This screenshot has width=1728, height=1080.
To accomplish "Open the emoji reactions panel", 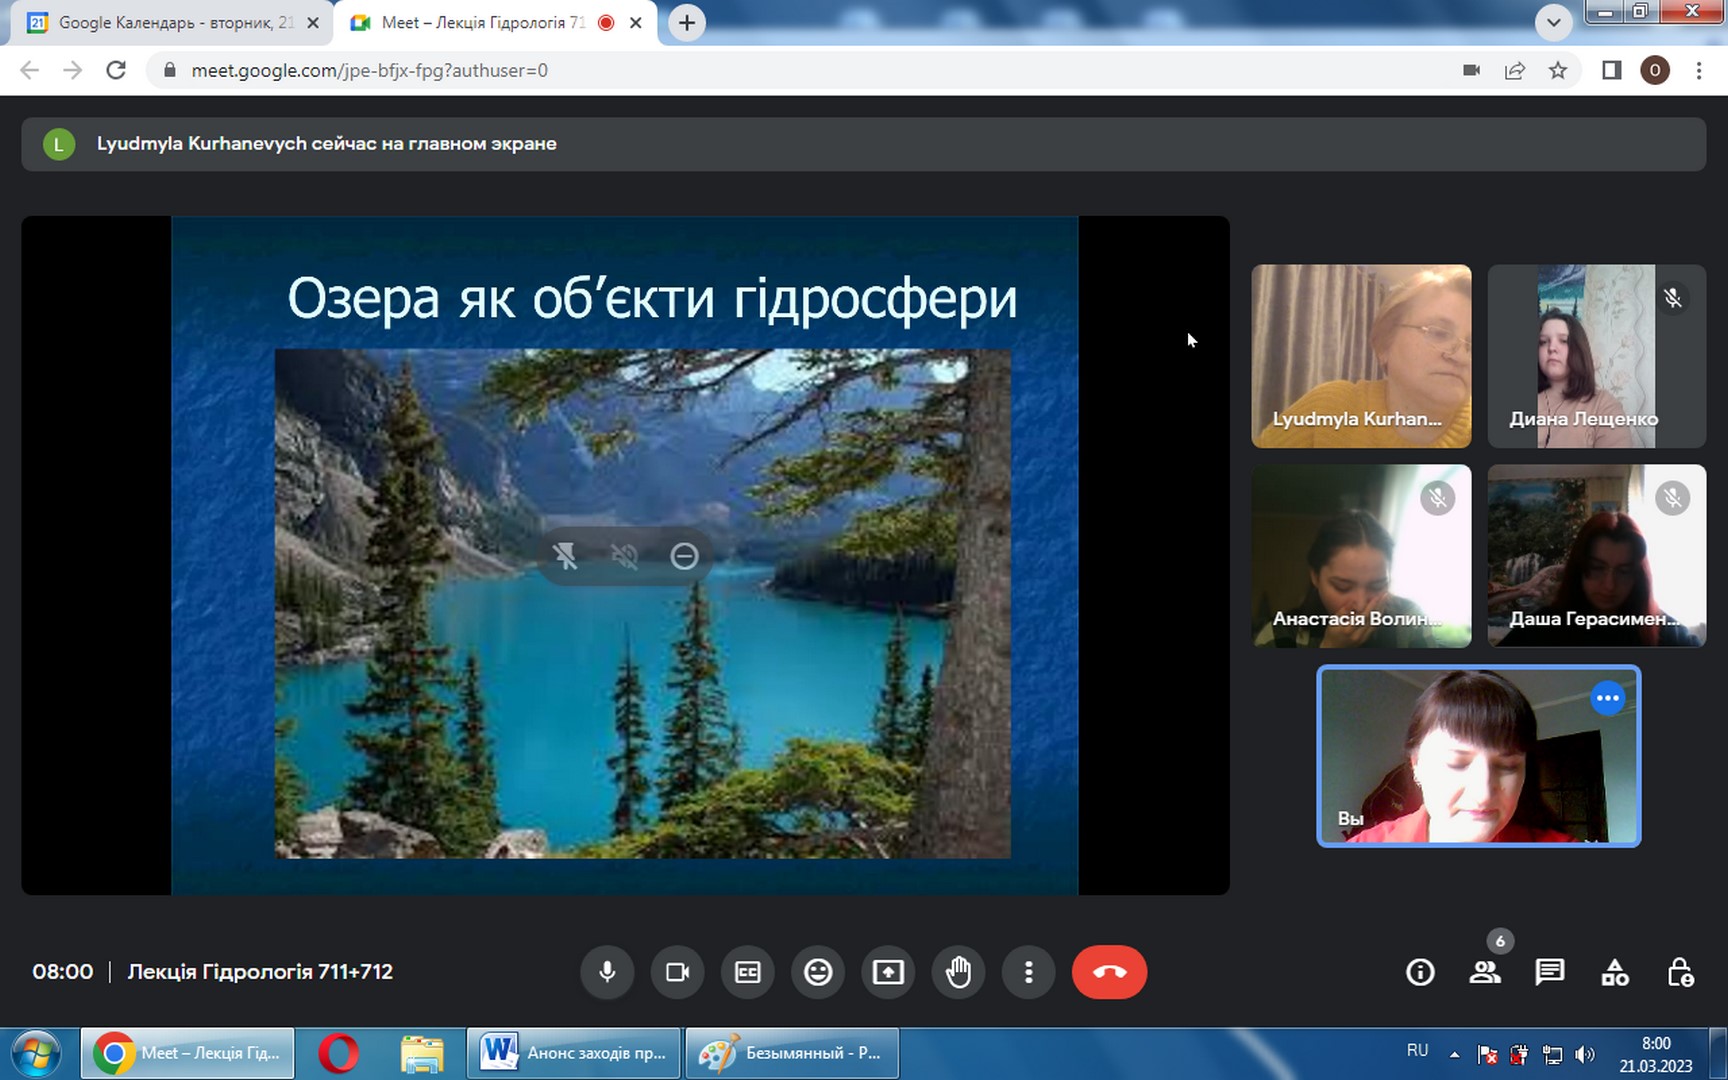I will pyautogui.click(x=818, y=972).
